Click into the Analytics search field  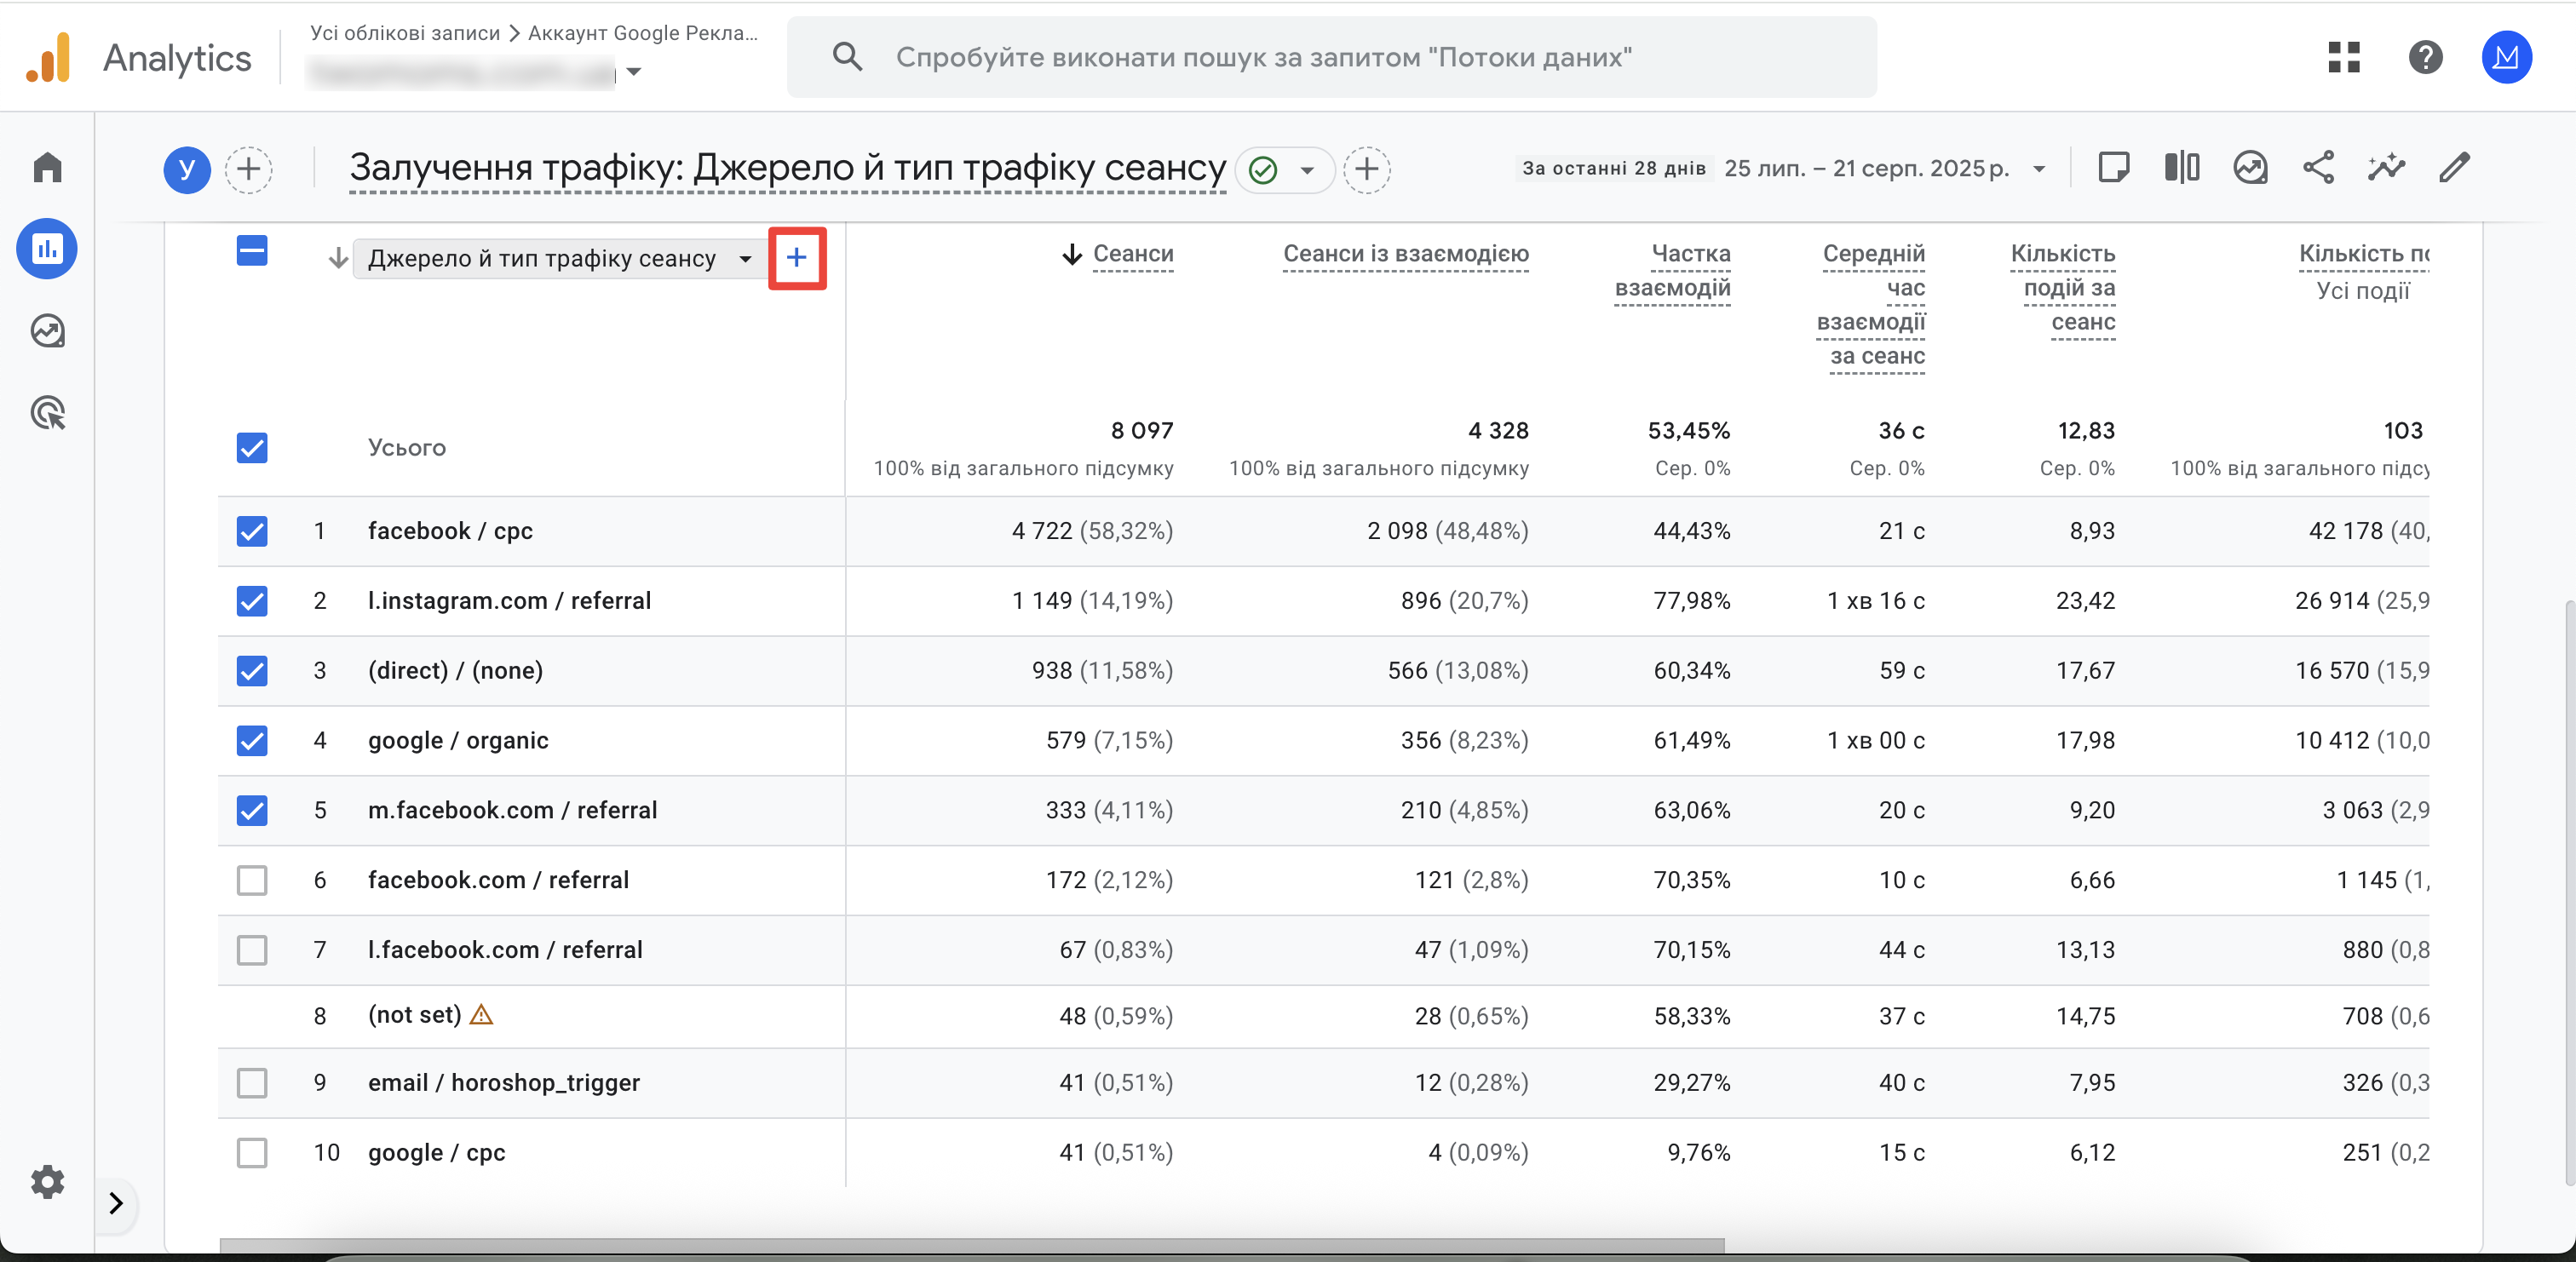point(1331,57)
